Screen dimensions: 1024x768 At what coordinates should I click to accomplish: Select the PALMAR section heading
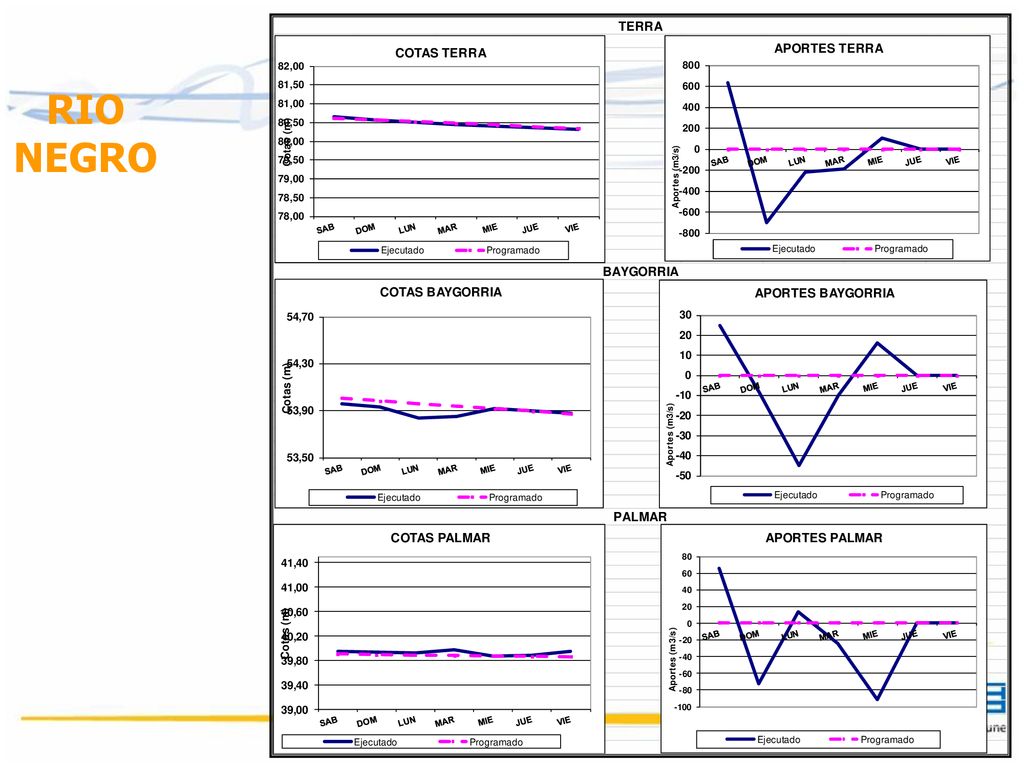[x=640, y=517]
